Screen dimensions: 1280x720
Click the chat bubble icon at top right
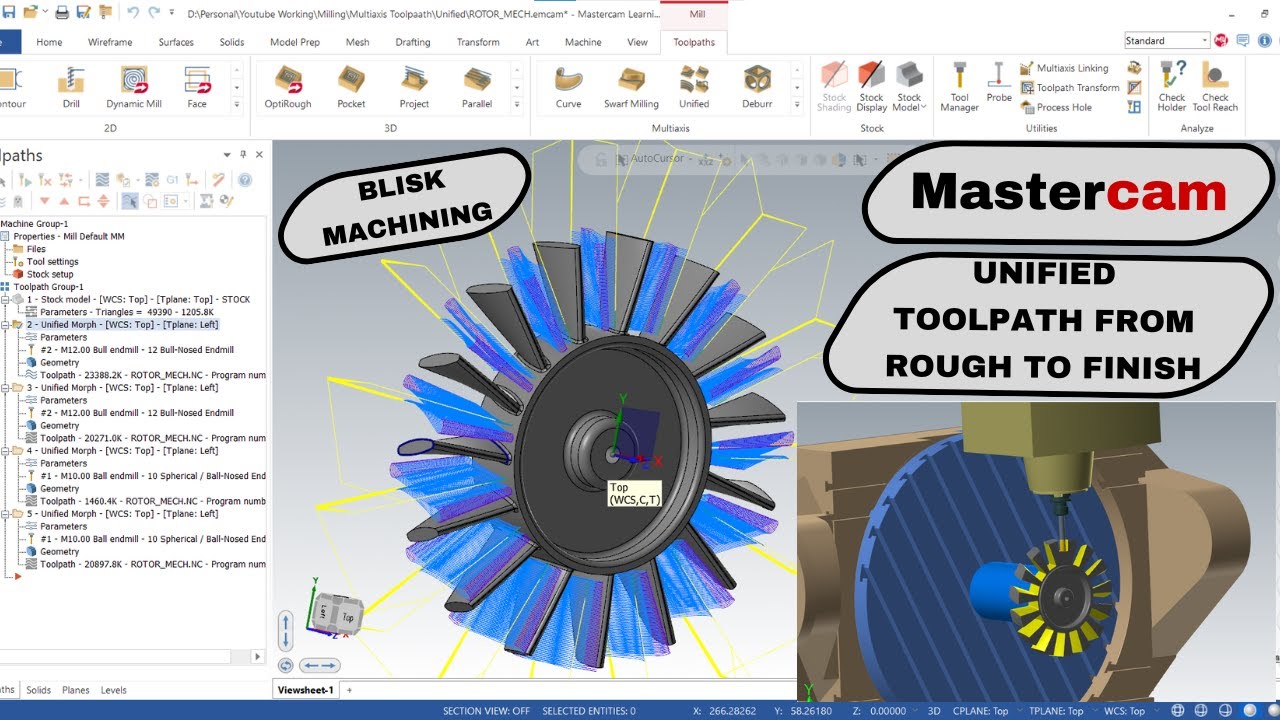pos(1241,40)
